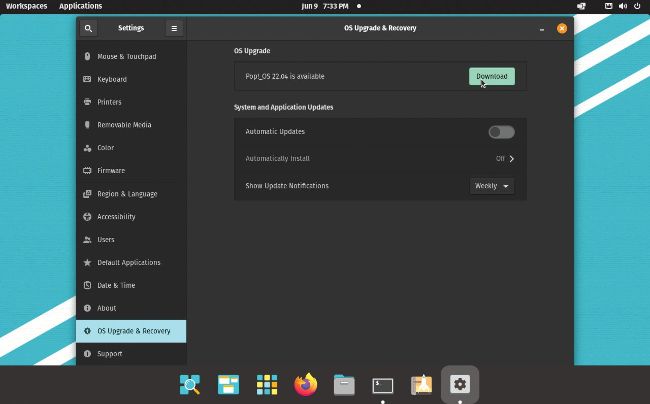Select Date & Time in sidebar

[116, 285]
